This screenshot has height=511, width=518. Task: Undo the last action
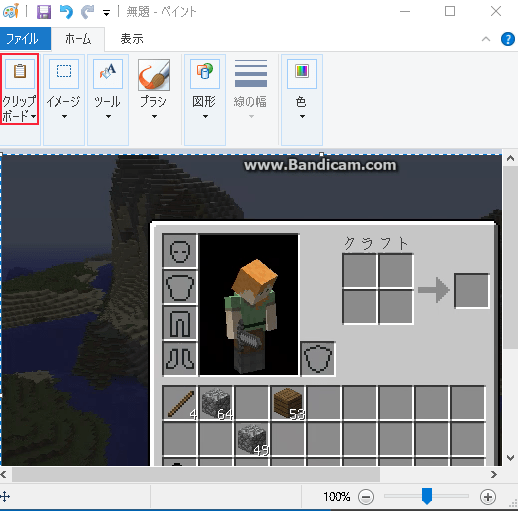click(x=66, y=12)
